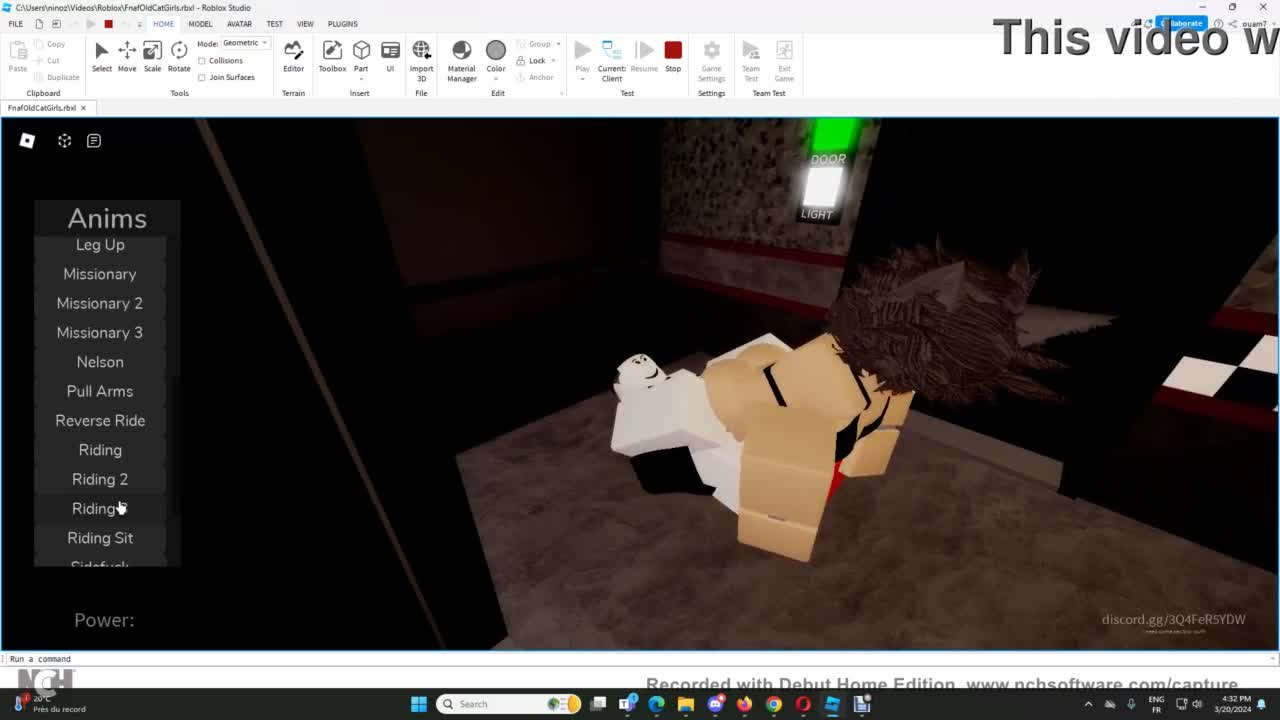Screen dimensions: 1280x720
Task: Enable the Collisions checkbox
Action: [x=202, y=61]
